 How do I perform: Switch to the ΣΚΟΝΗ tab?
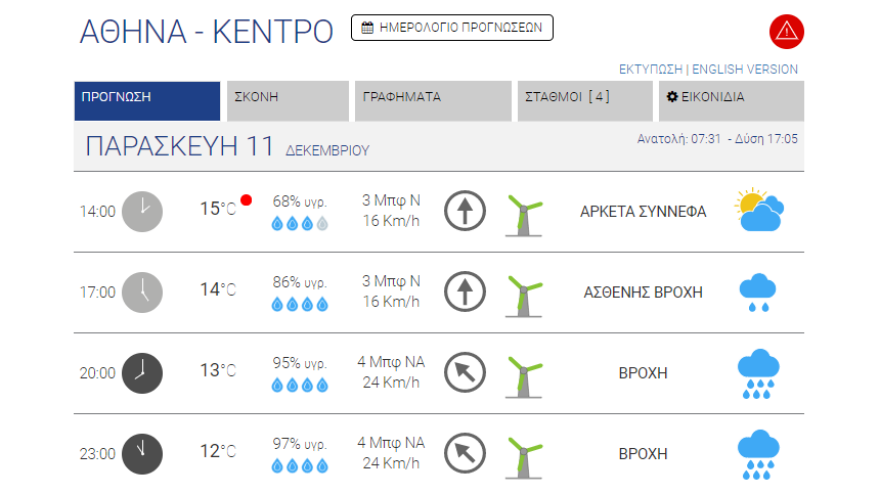click(287, 101)
